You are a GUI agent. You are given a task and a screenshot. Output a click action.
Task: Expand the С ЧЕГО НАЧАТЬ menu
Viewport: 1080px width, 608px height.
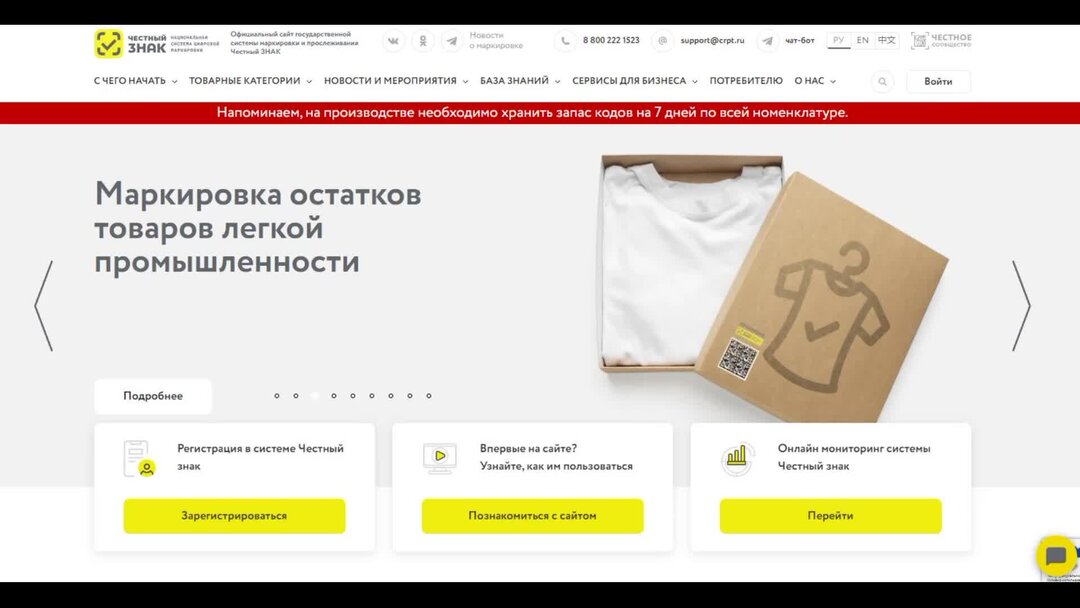point(136,81)
